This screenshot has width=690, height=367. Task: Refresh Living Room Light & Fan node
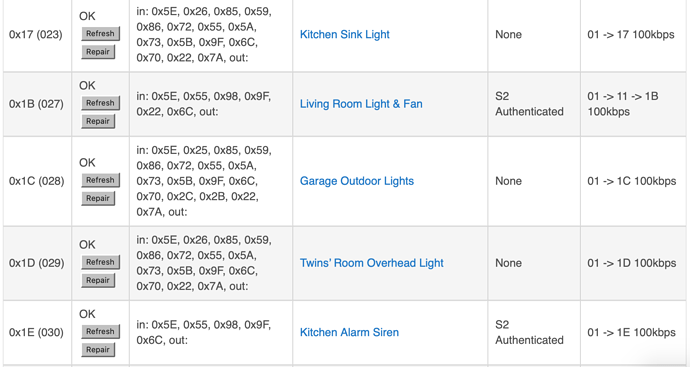tap(100, 103)
